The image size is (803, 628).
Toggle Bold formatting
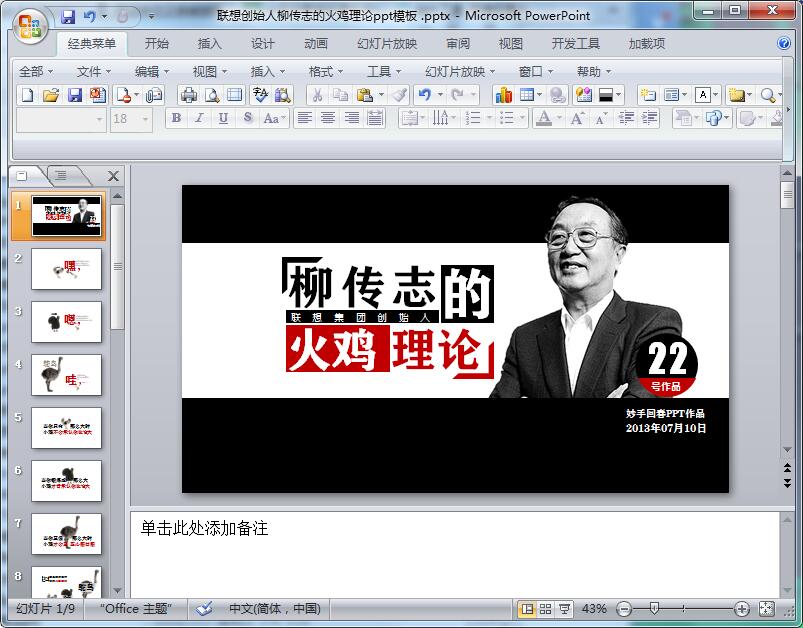tap(176, 118)
